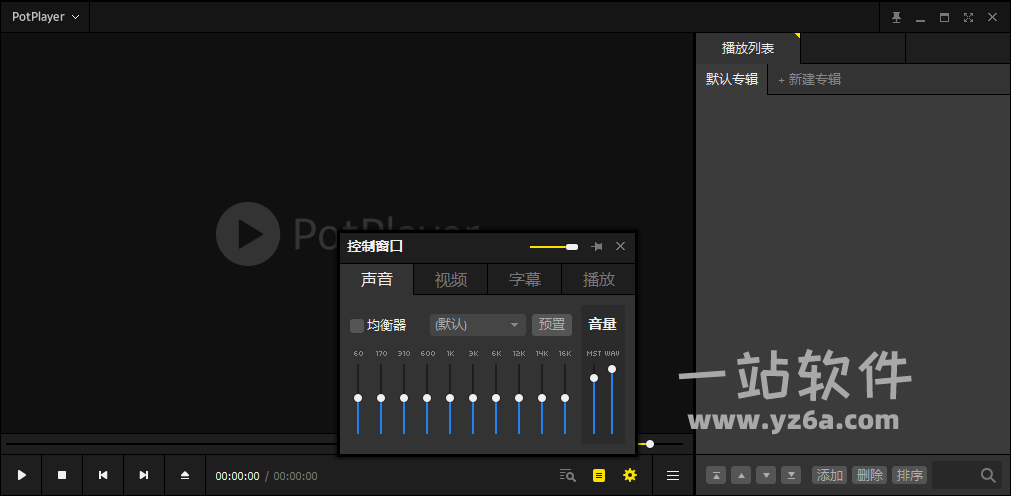The image size is (1011, 496).
Task: Switch to the 字幕 tab
Action: 525,279
